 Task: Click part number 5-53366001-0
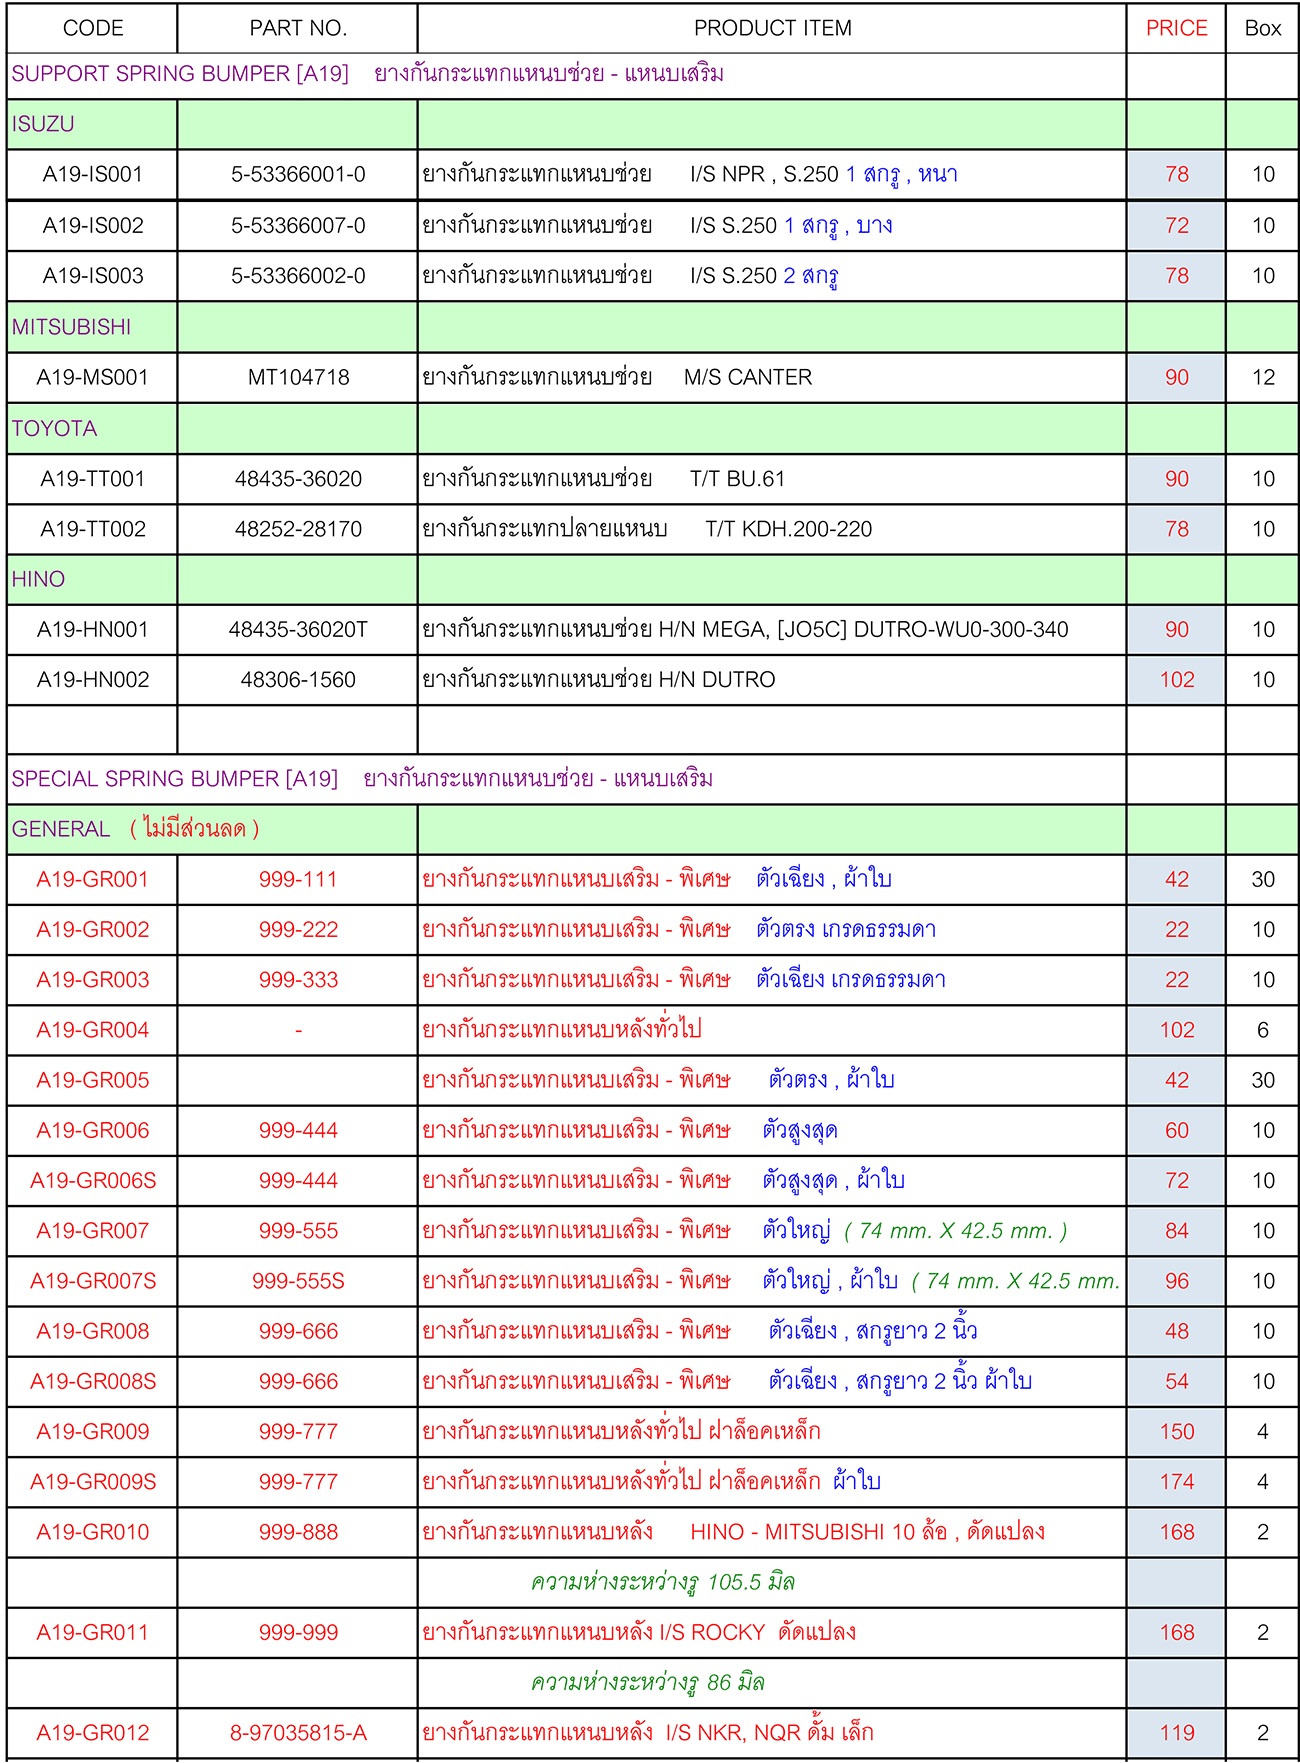pos(298,174)
